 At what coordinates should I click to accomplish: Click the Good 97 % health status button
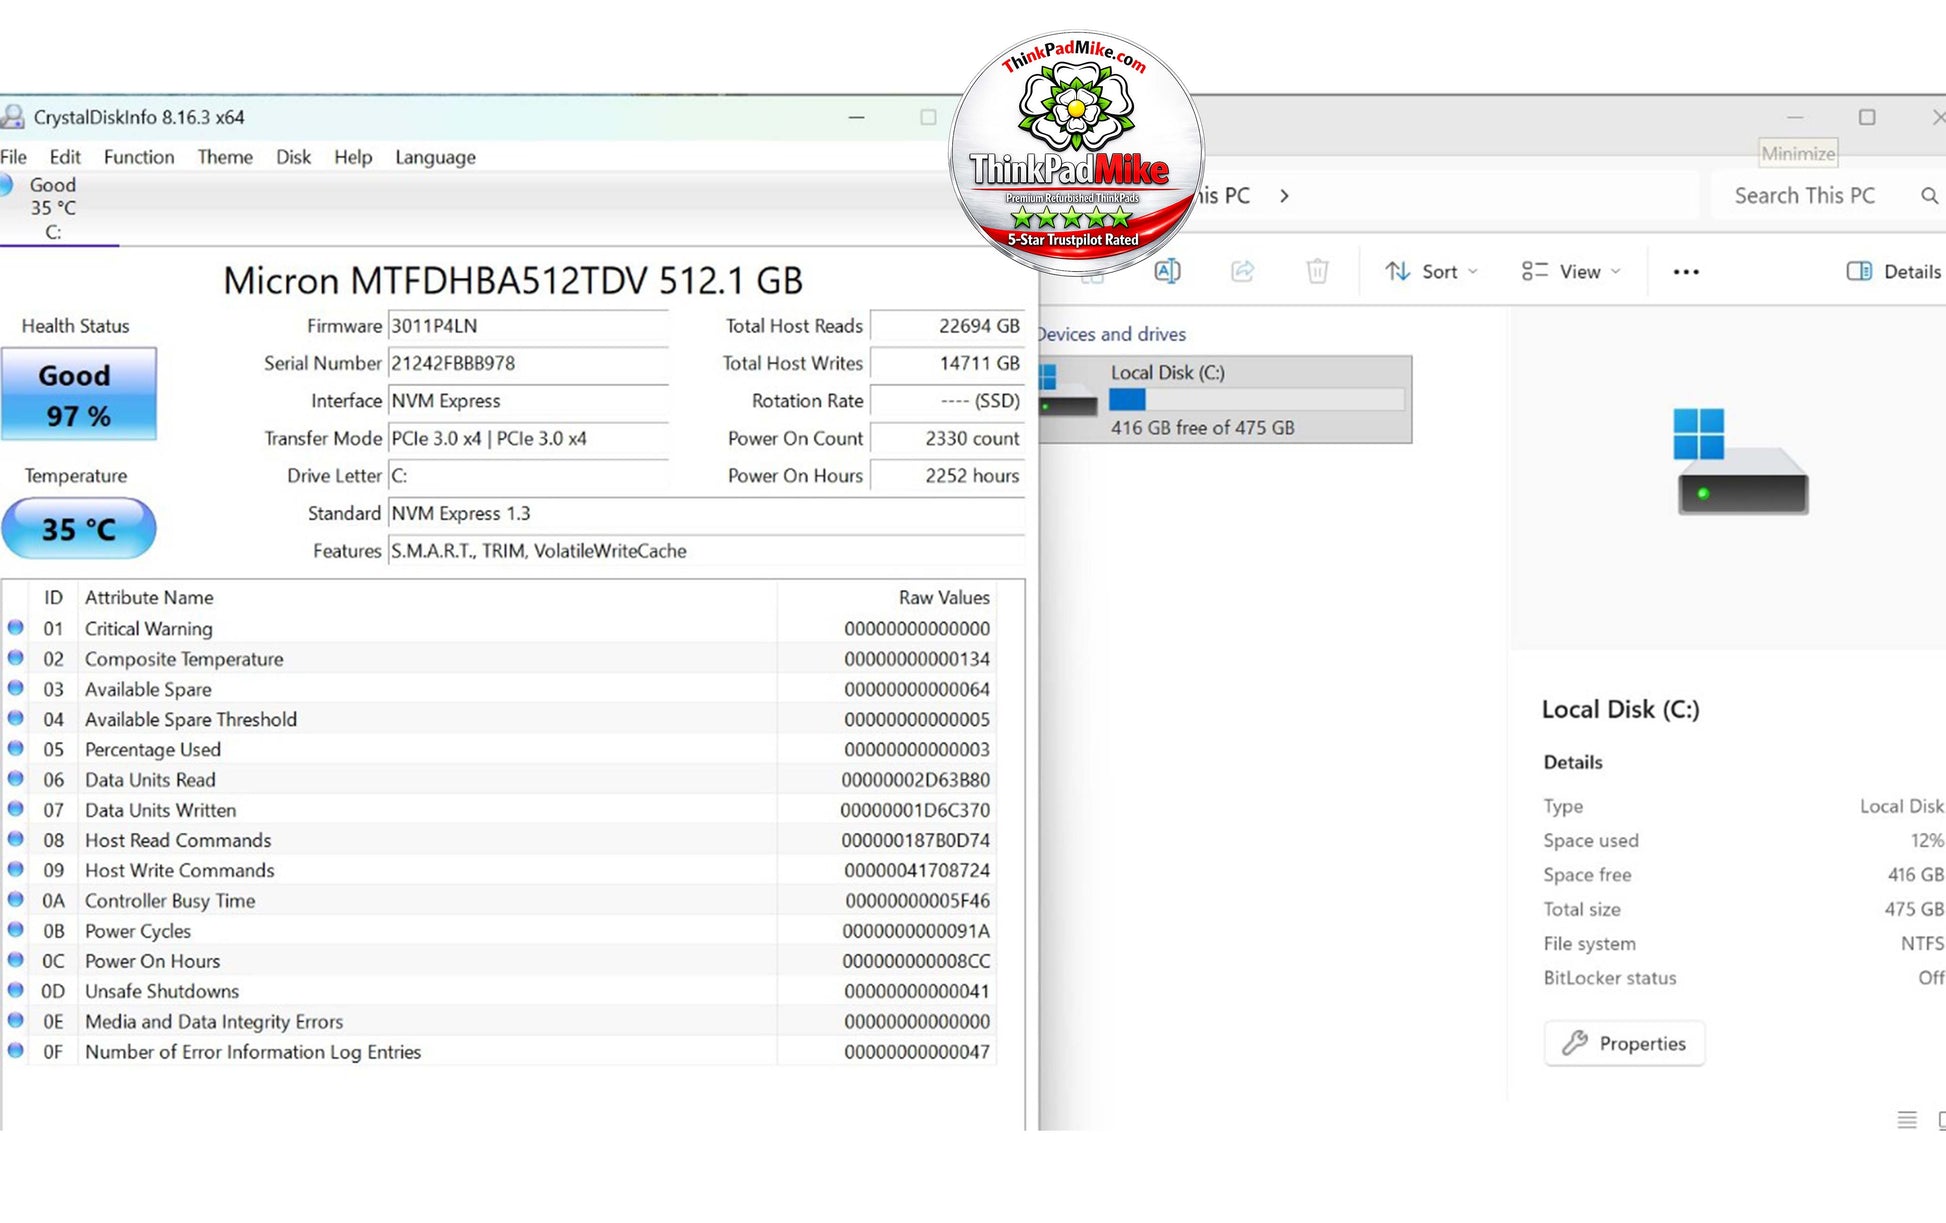click(79, 394)
